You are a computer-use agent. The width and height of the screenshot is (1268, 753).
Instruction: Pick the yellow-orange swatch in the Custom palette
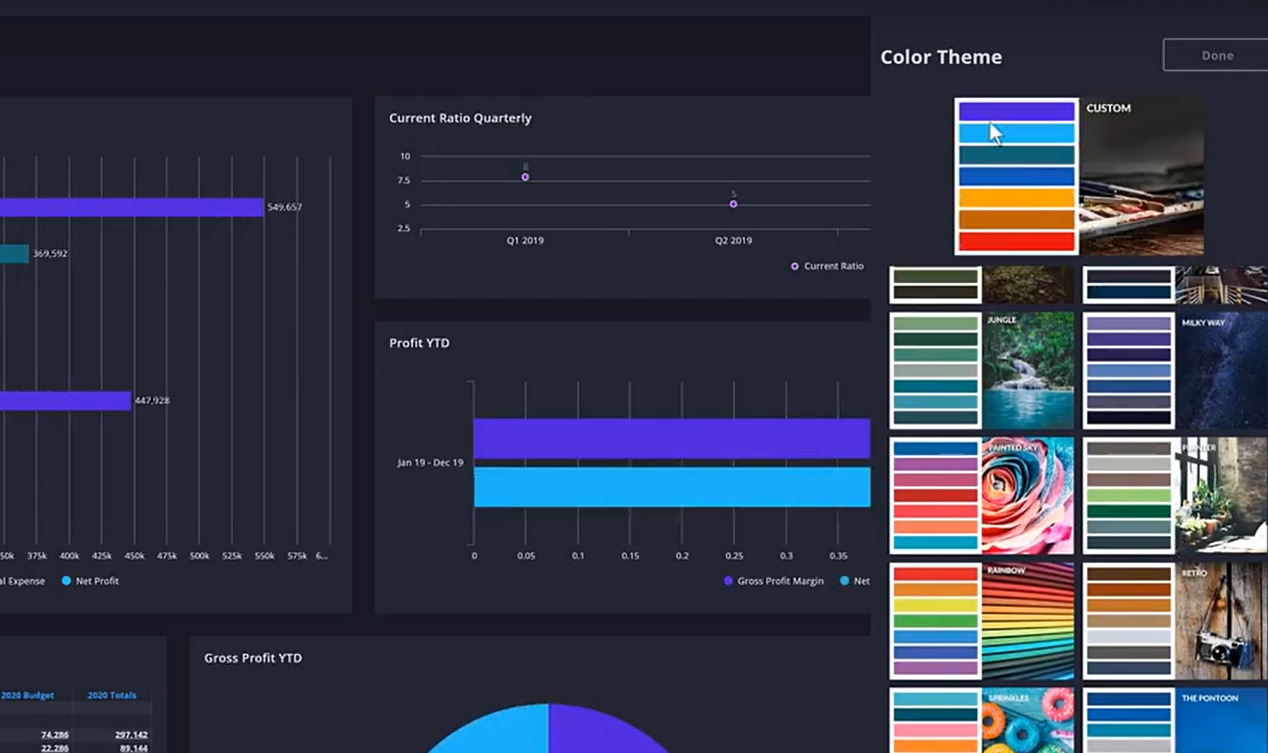click(x=1016, y=199)
